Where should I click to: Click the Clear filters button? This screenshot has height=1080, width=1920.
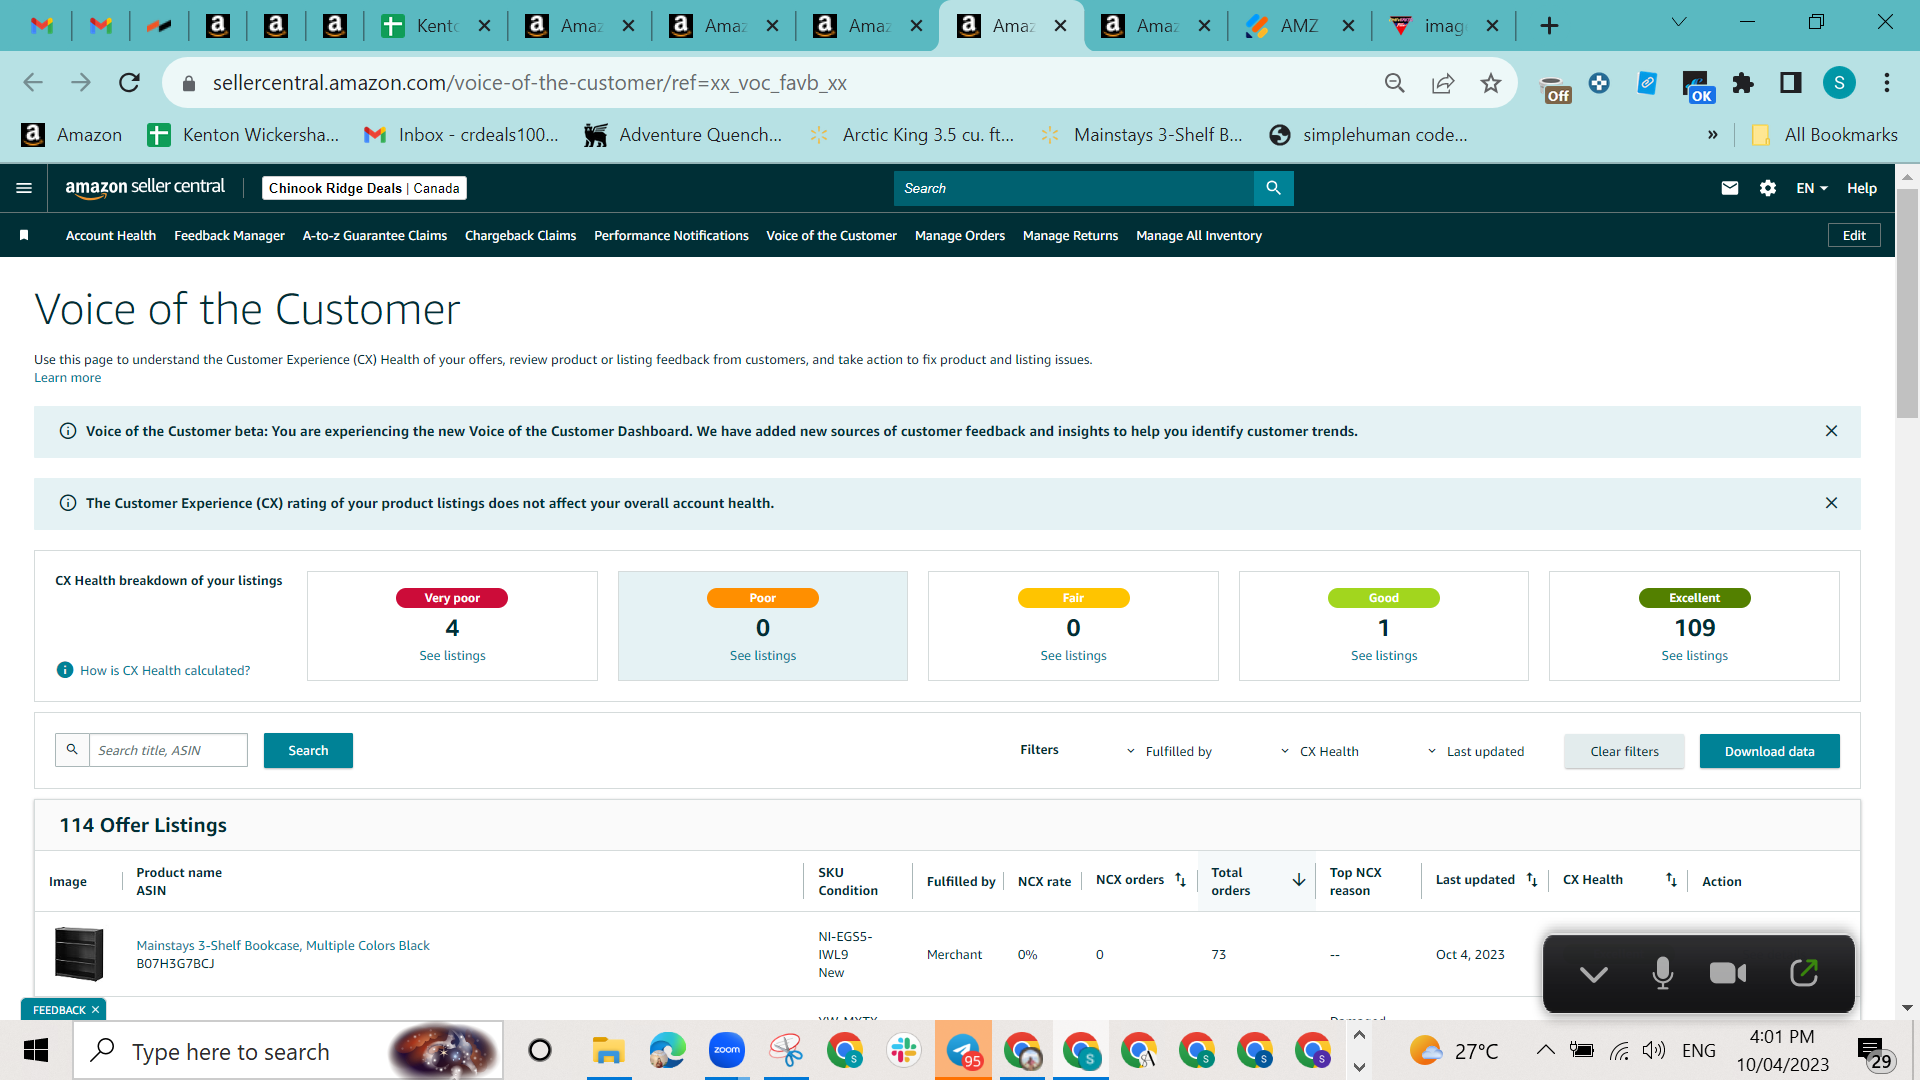point(1624,751)
